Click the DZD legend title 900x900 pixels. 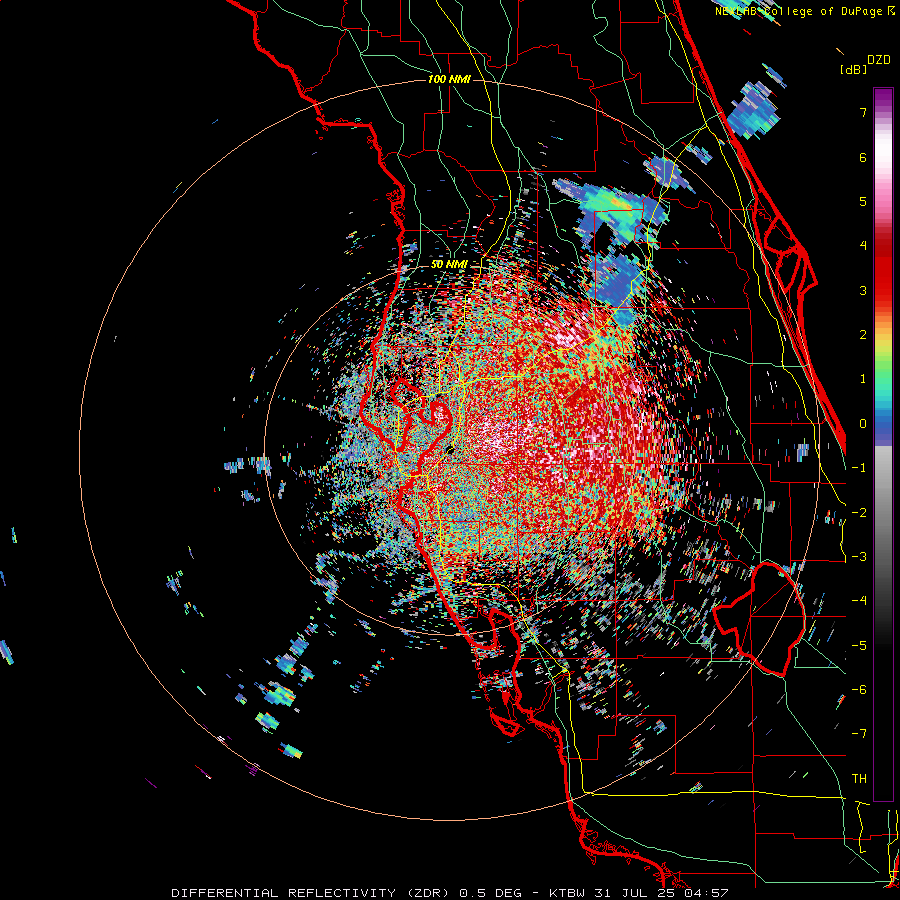(879, 60)
